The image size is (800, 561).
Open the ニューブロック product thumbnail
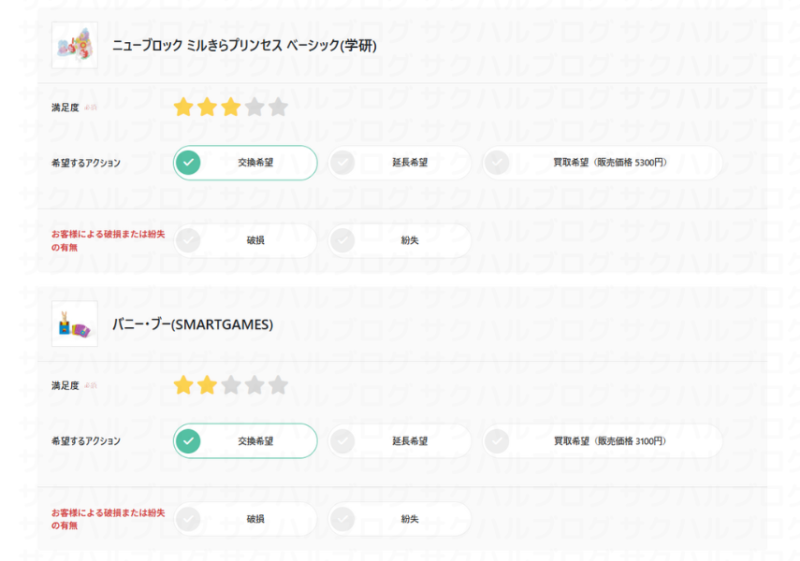coord(74,45)
